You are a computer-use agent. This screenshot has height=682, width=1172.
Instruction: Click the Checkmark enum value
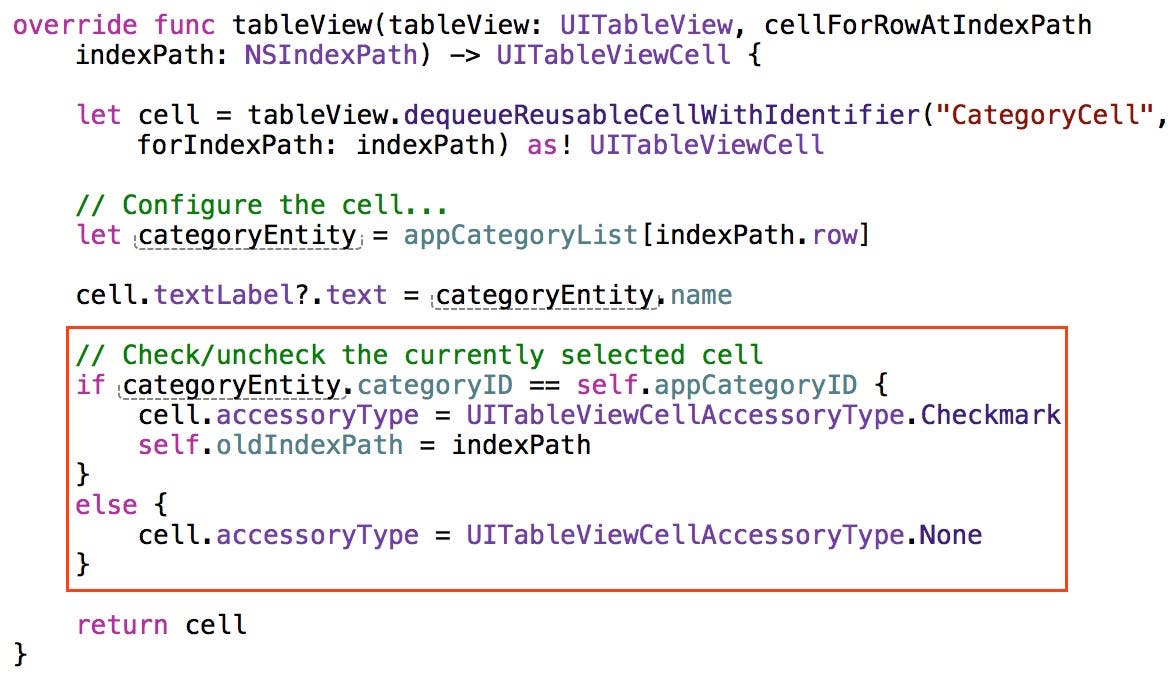(x=990, y=415)
